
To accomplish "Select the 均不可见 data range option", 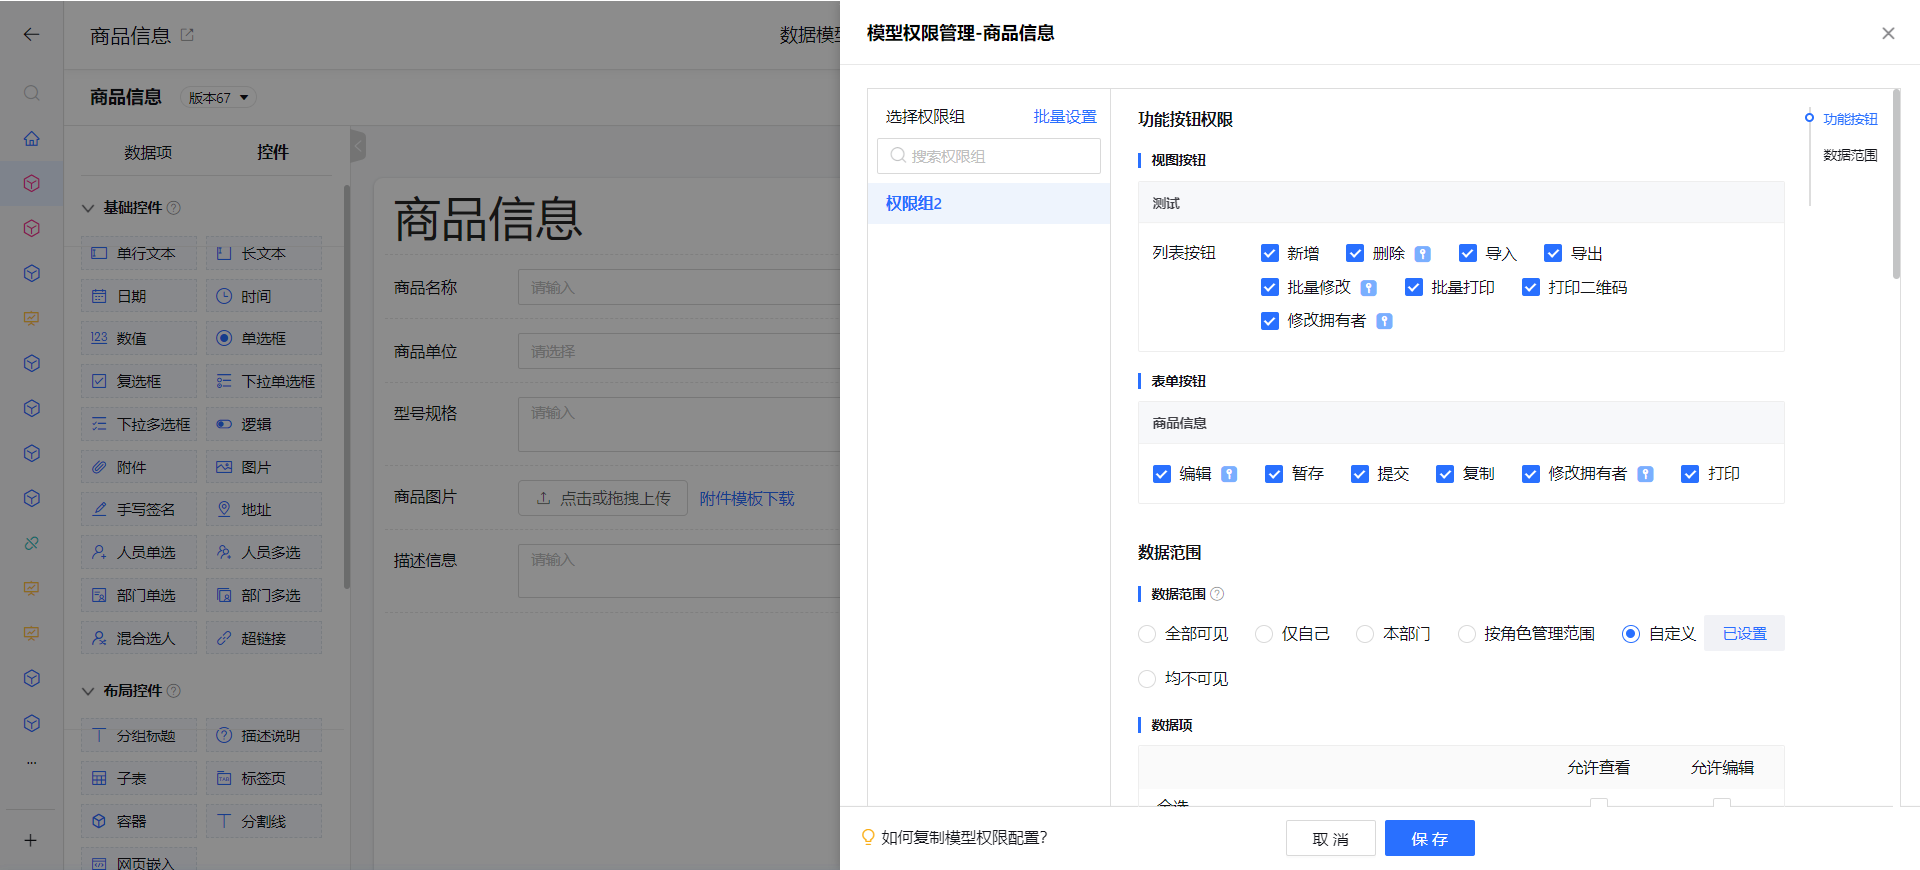I will (x=1147, y=679).
